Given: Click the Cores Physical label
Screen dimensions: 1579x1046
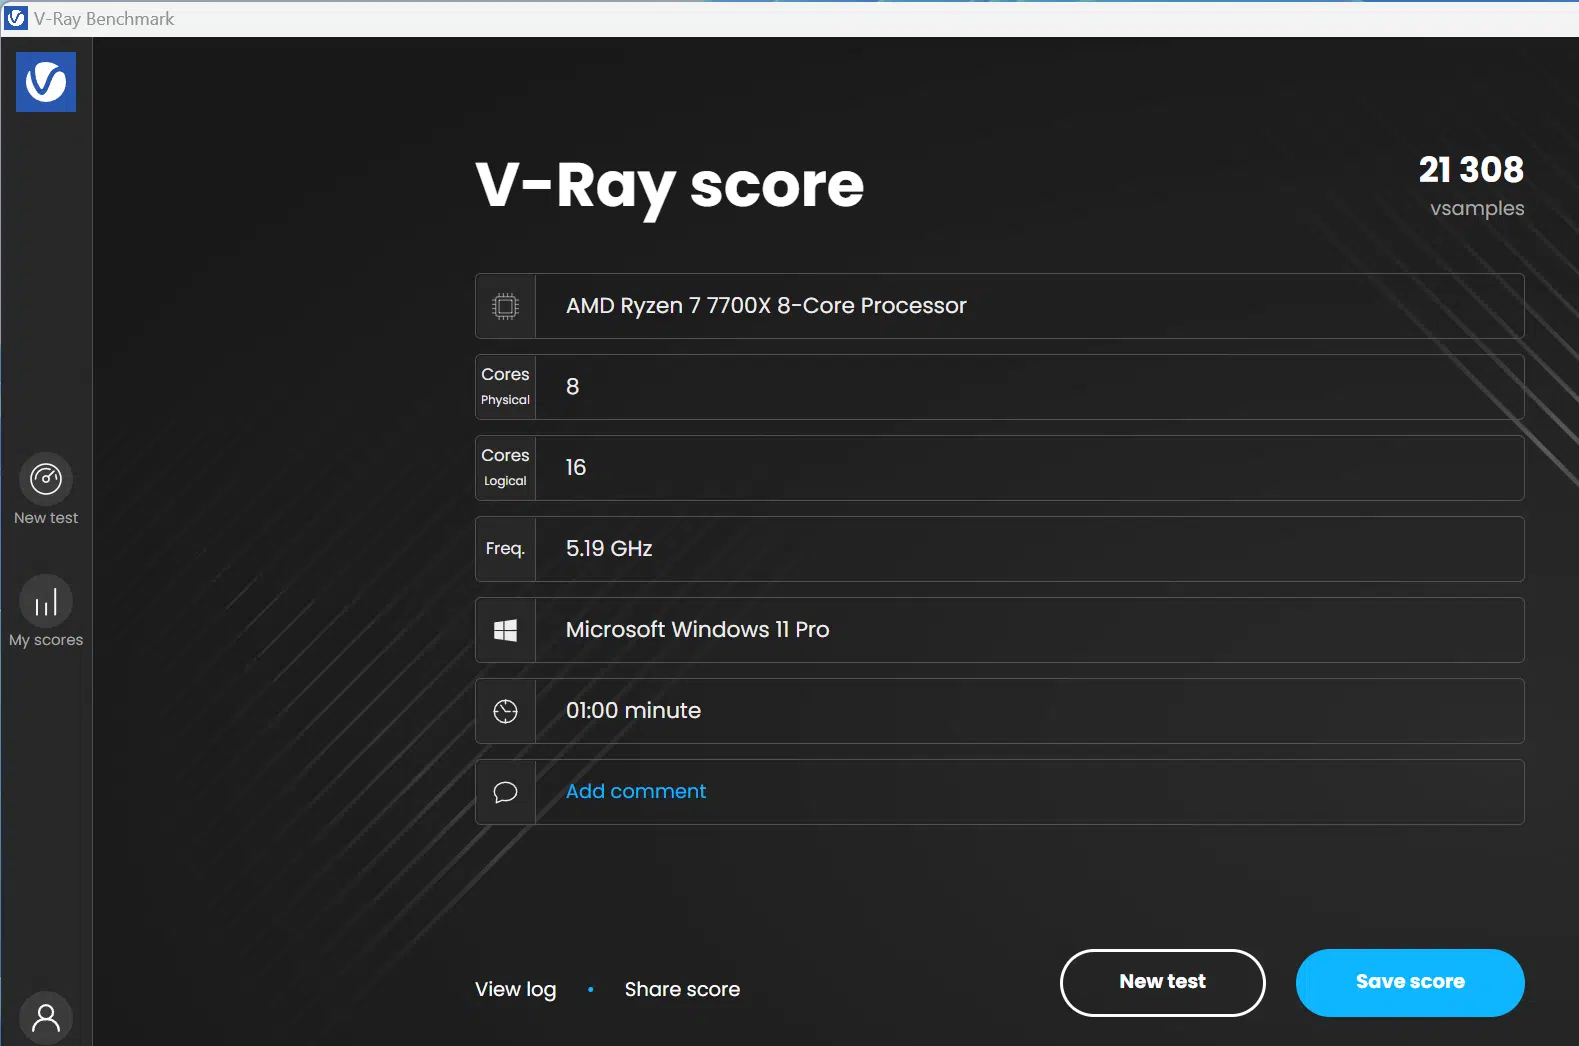Looking at the screenshot, I should (x=505, y=386).
